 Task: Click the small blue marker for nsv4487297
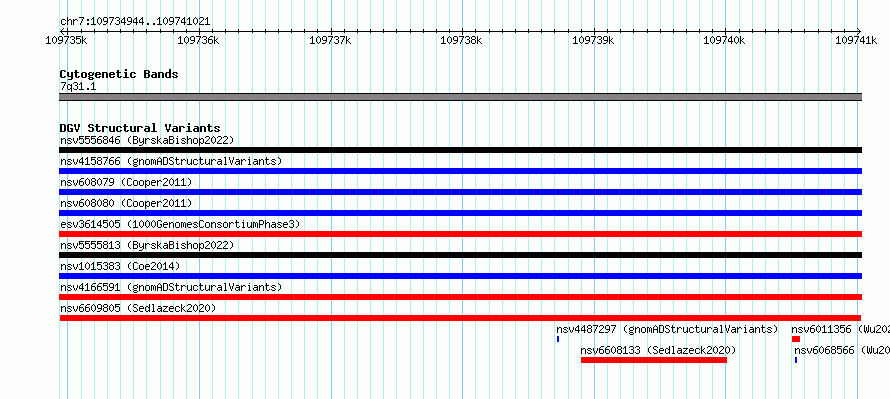coord(558,339)
